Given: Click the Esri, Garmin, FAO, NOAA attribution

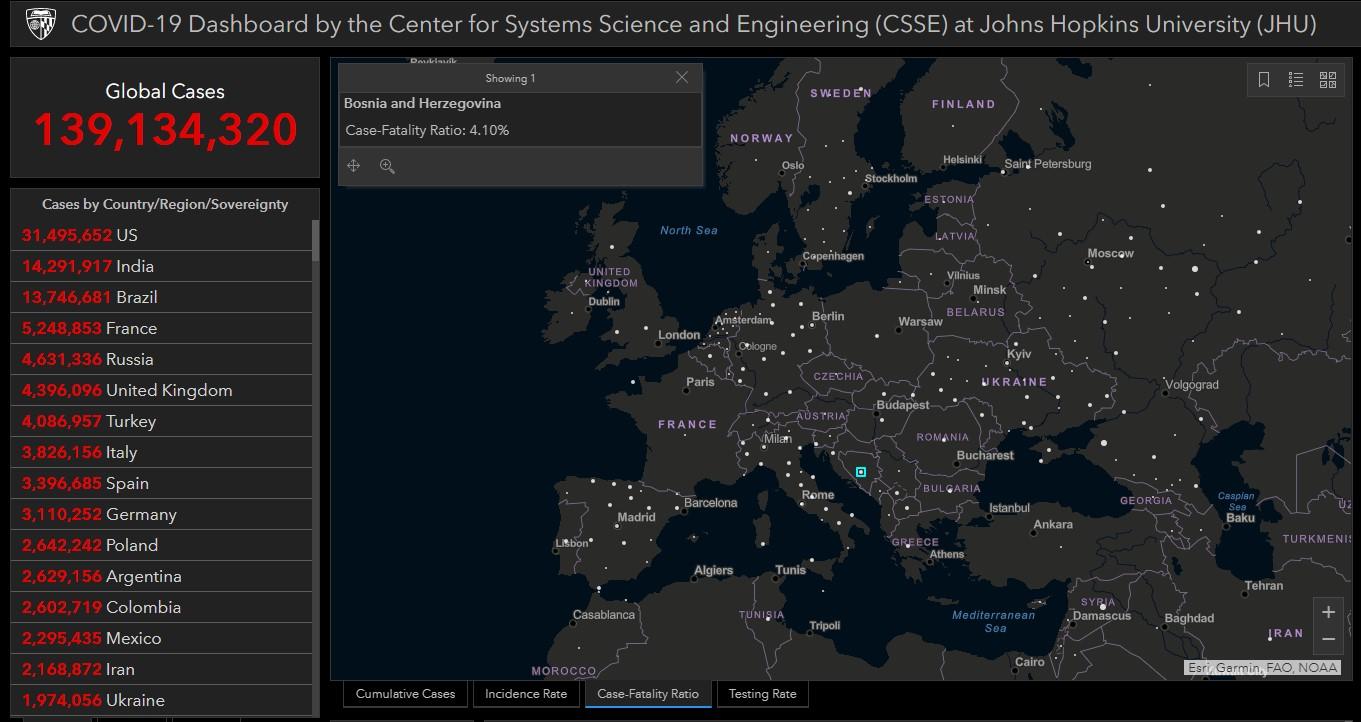Looking at the screenshot, I should [1262, 668].
